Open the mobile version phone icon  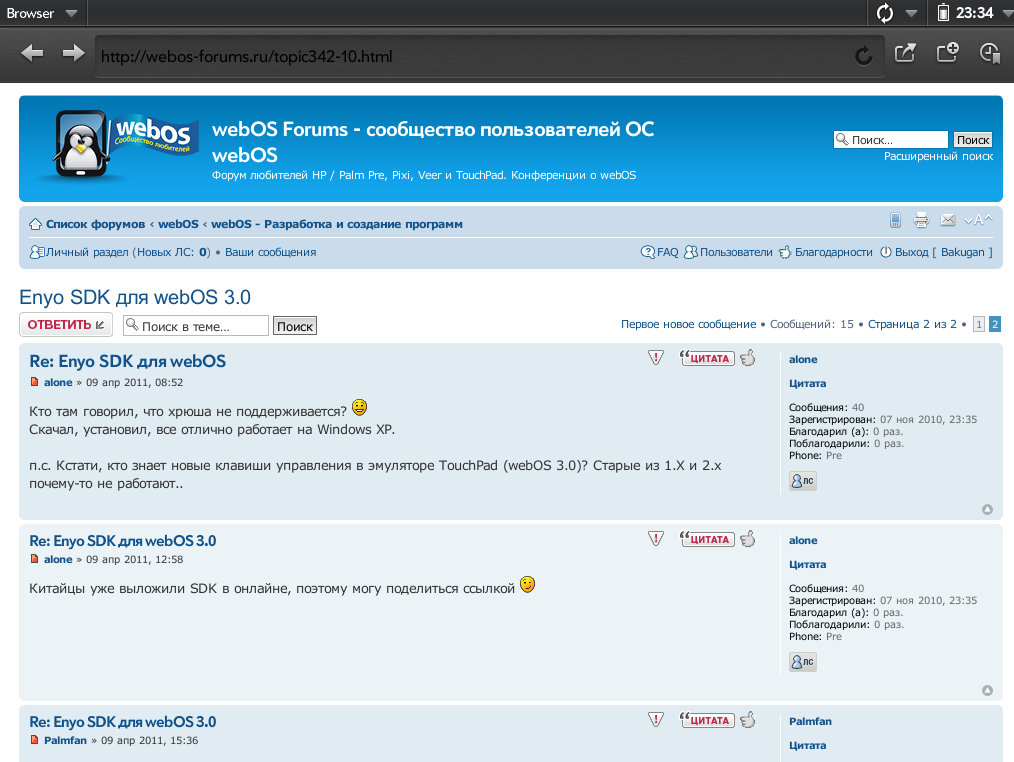pos(896,221)
